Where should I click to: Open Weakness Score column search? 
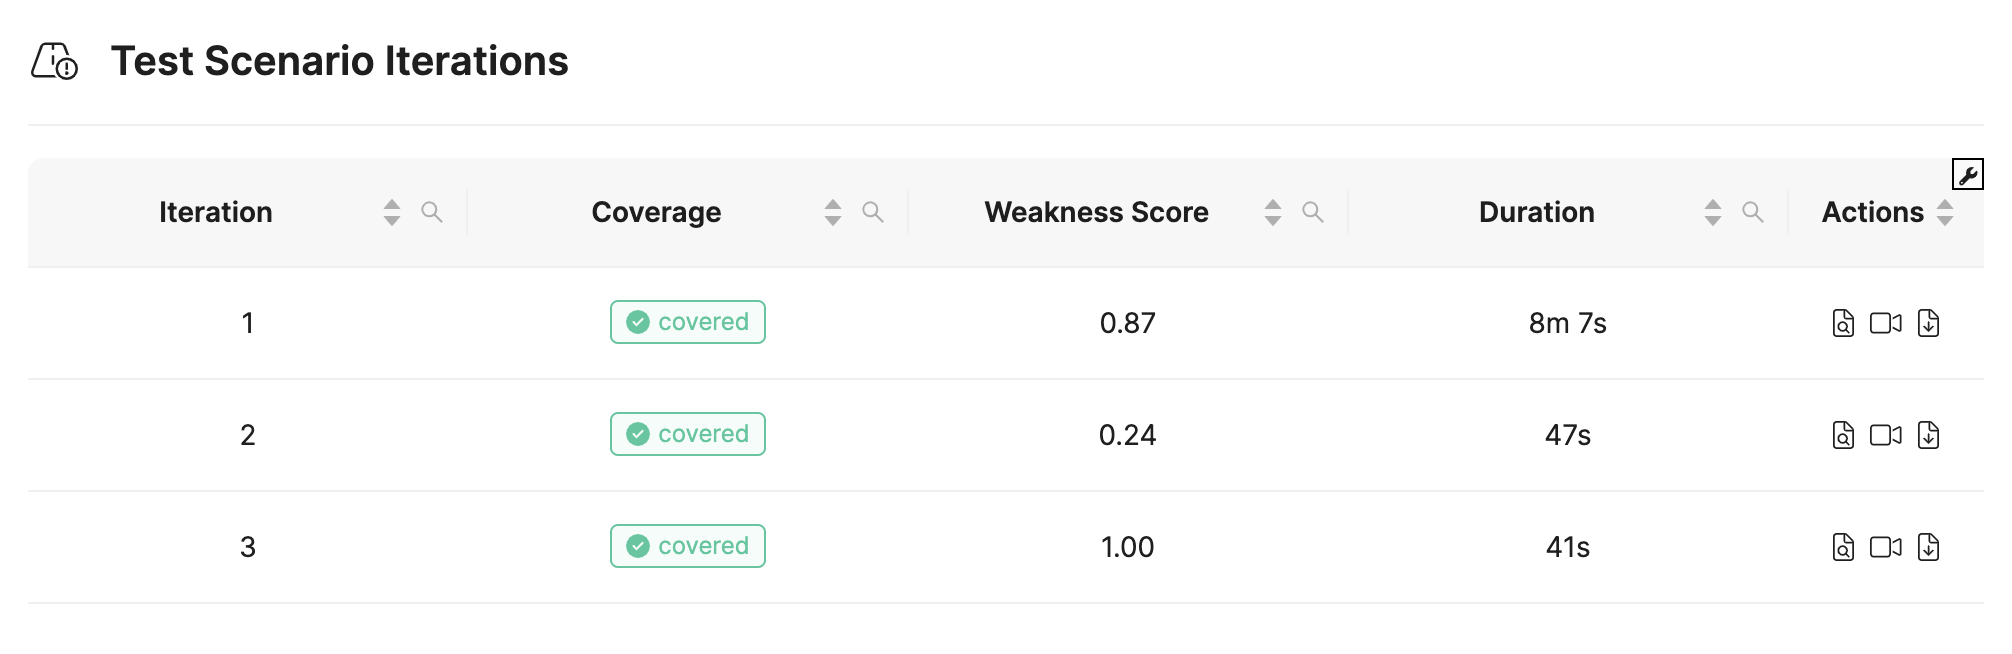(x=1313, y=212)
